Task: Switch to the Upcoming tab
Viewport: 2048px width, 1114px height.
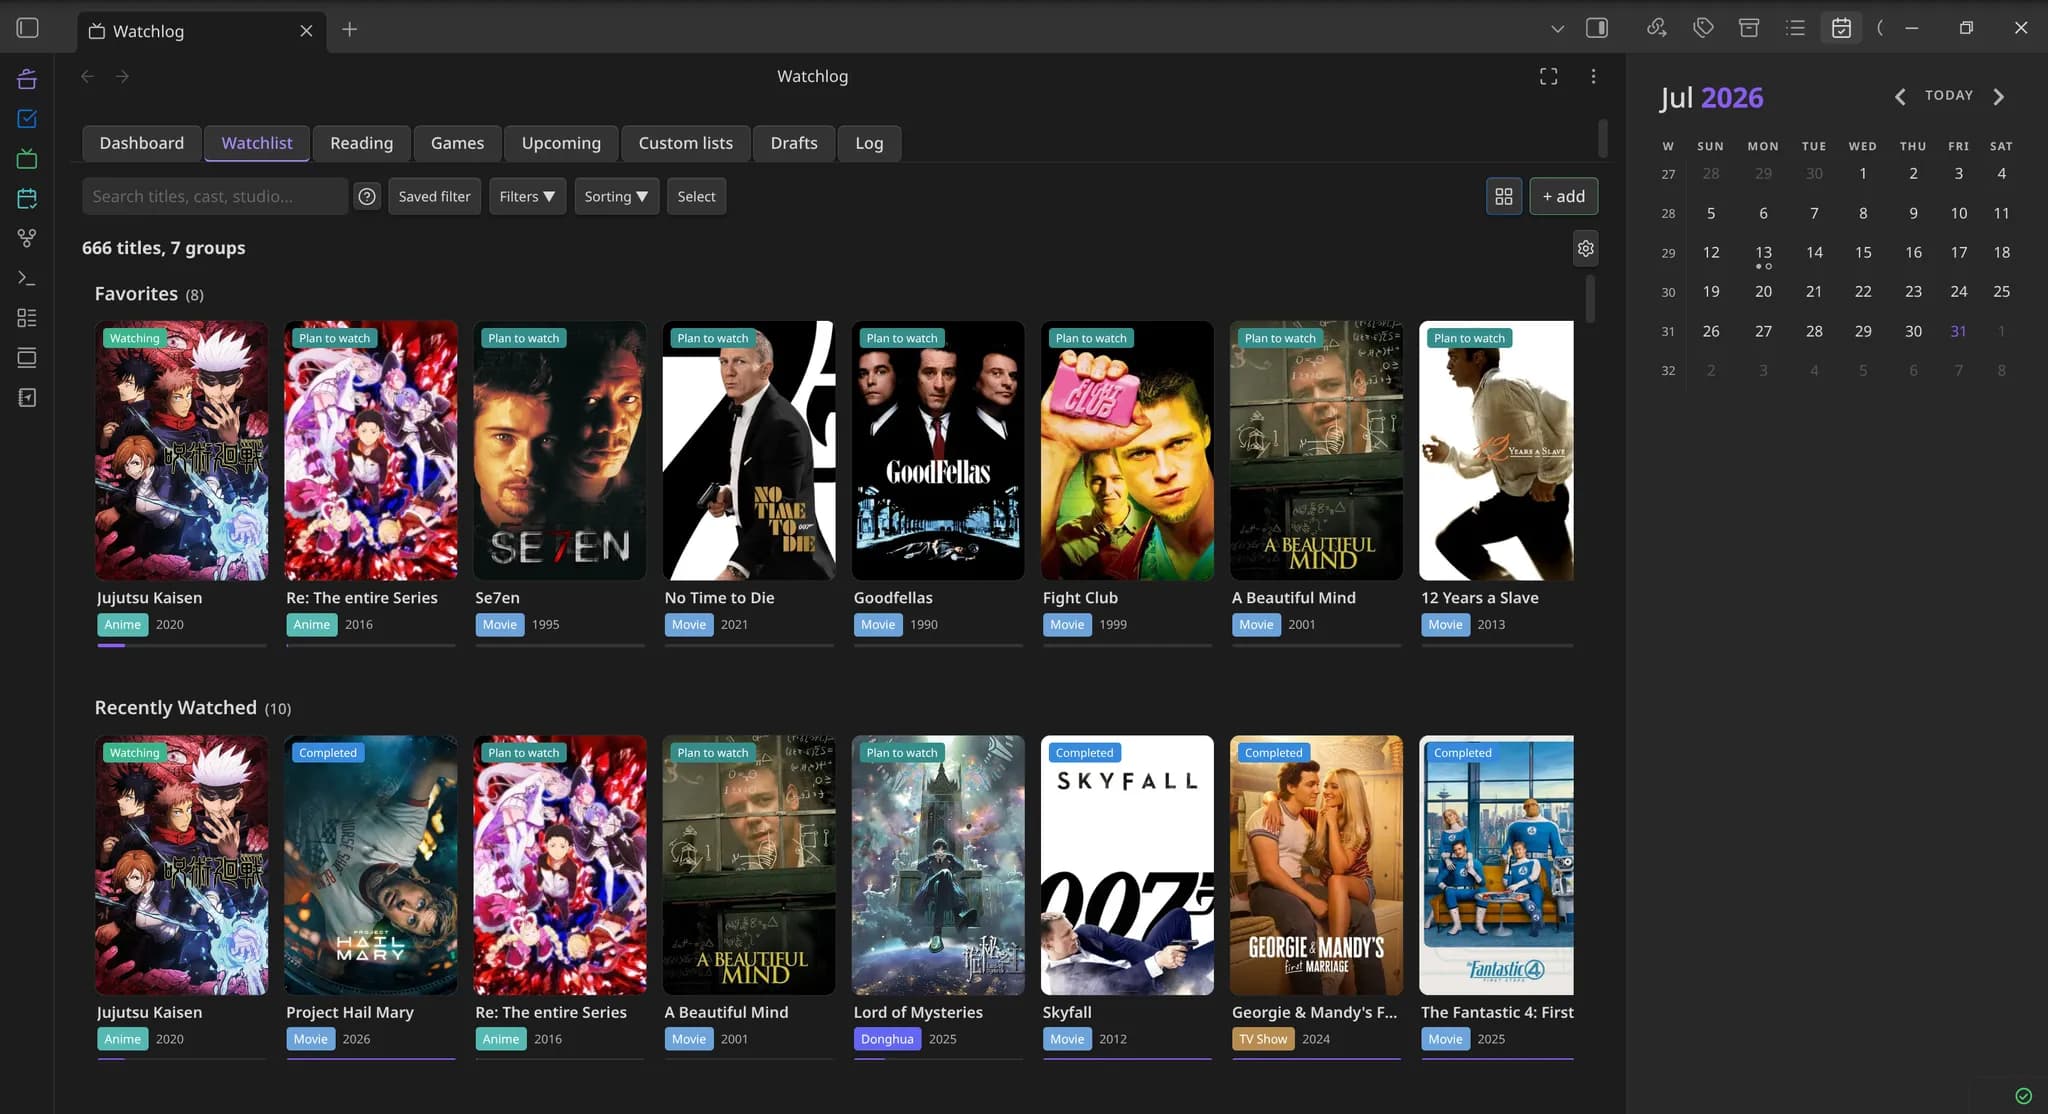Action: coord(561,143)
